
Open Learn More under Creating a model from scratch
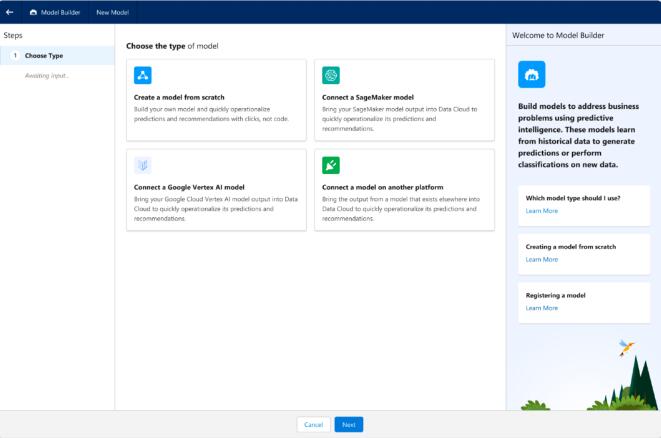[542, 259]
